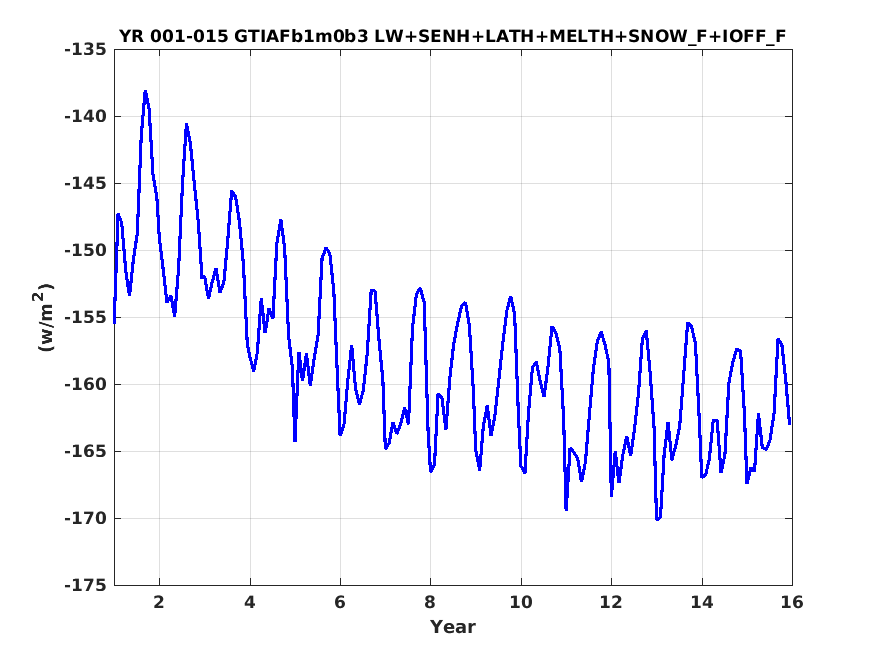875x656 pixels.
Task: Click x-axis tick label 12
Action: (611, 602)
